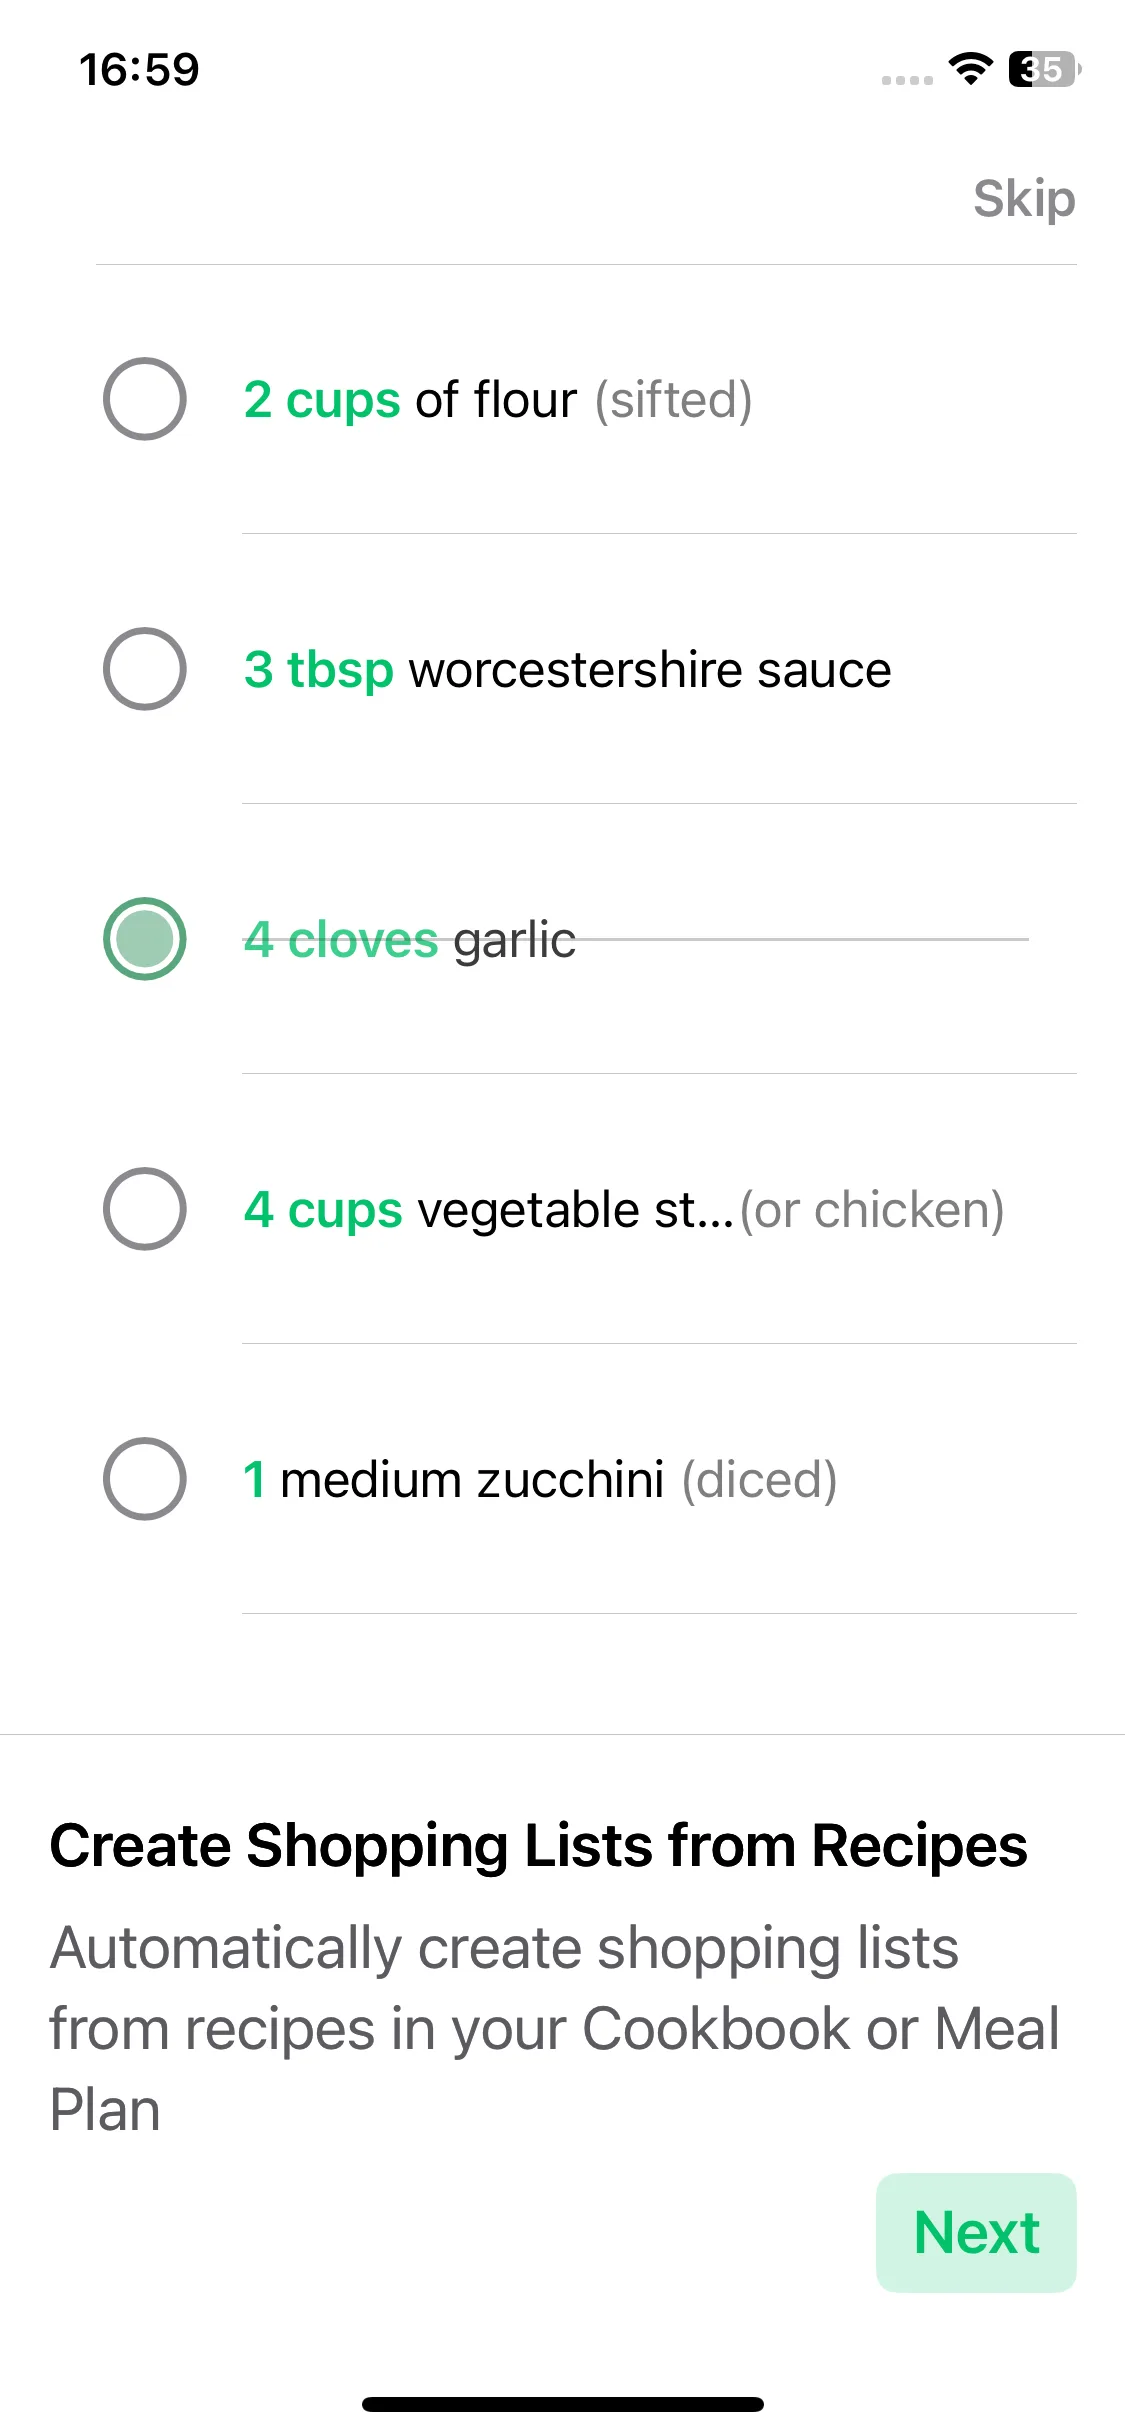Tick the circle next to vegetable stock
The width and height of the screenshot is (1125, 2436).
click(x=144, y=1209)
